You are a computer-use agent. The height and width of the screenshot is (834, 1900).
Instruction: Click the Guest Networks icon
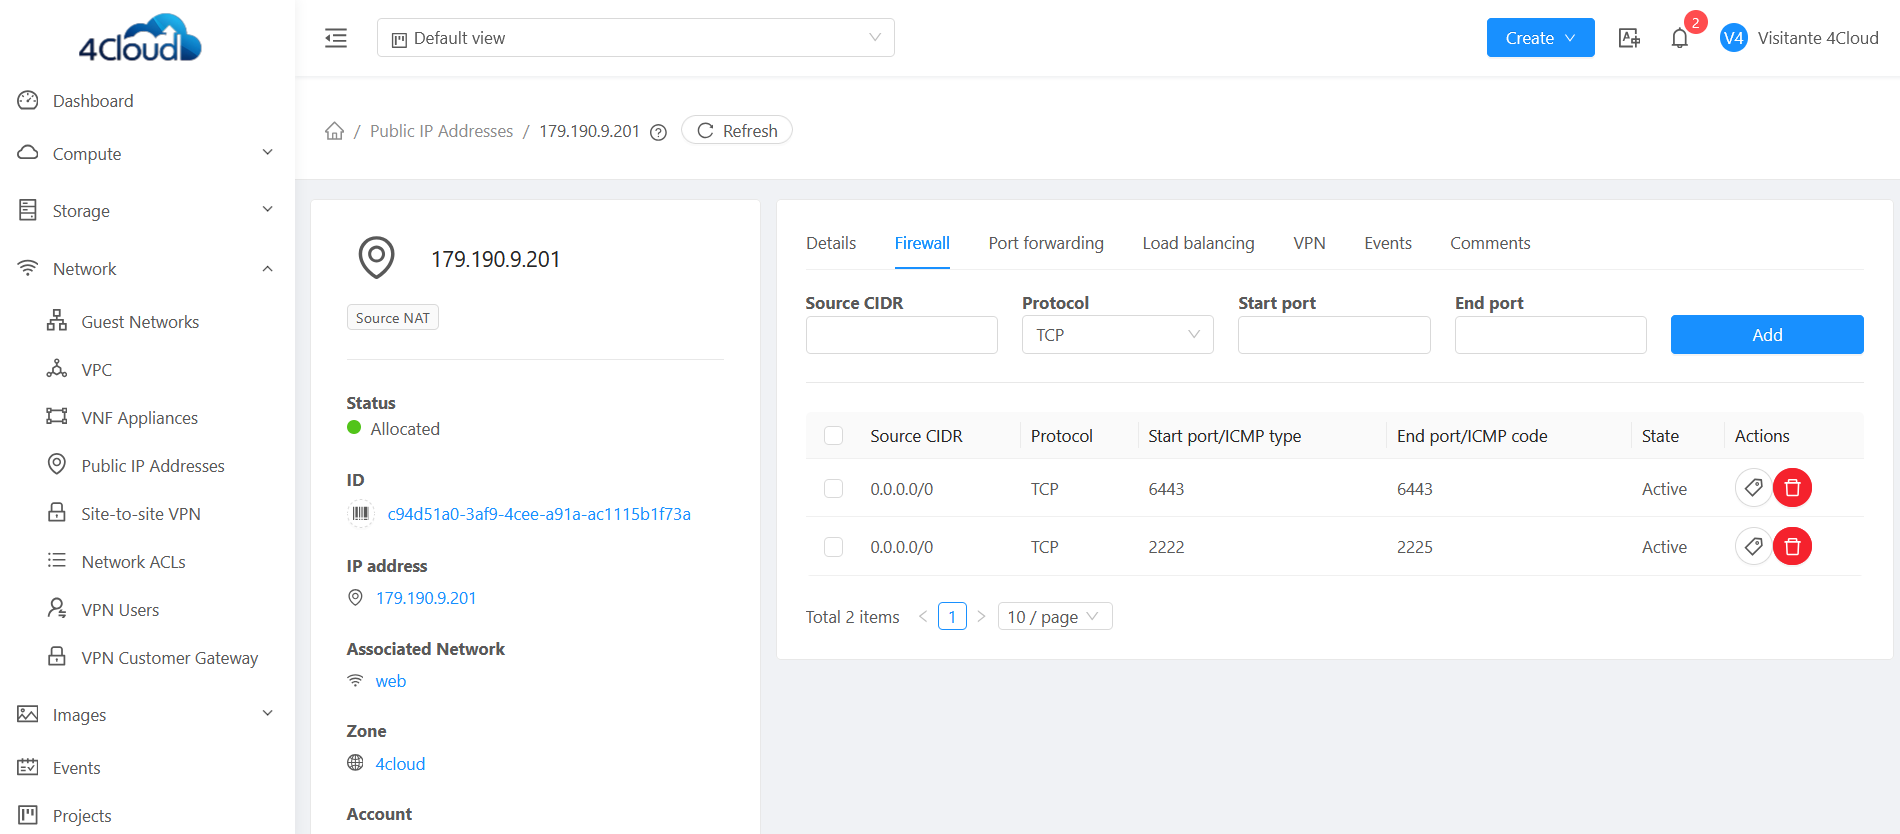(x=57, y=321)
